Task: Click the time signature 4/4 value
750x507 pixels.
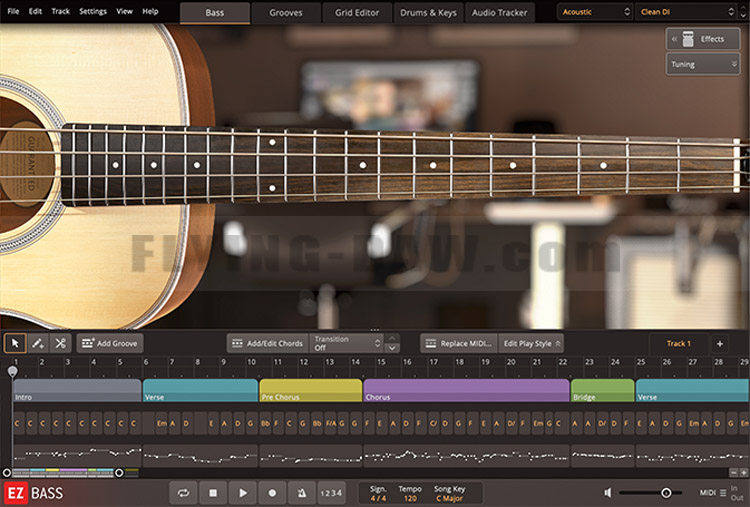Action: 378,498
